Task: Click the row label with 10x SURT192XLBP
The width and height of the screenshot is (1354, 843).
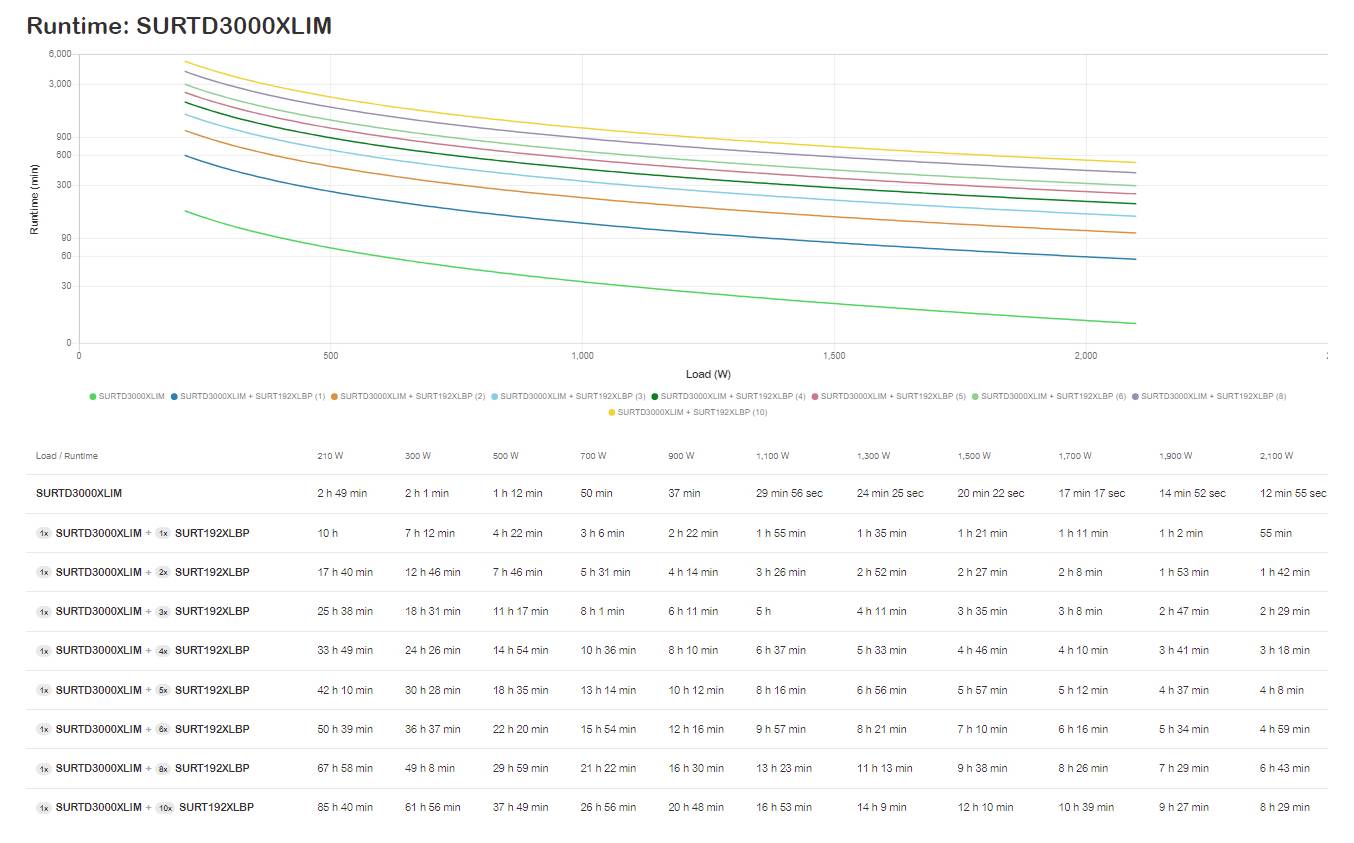Action: pyautogui.click(x=145, y=807)
